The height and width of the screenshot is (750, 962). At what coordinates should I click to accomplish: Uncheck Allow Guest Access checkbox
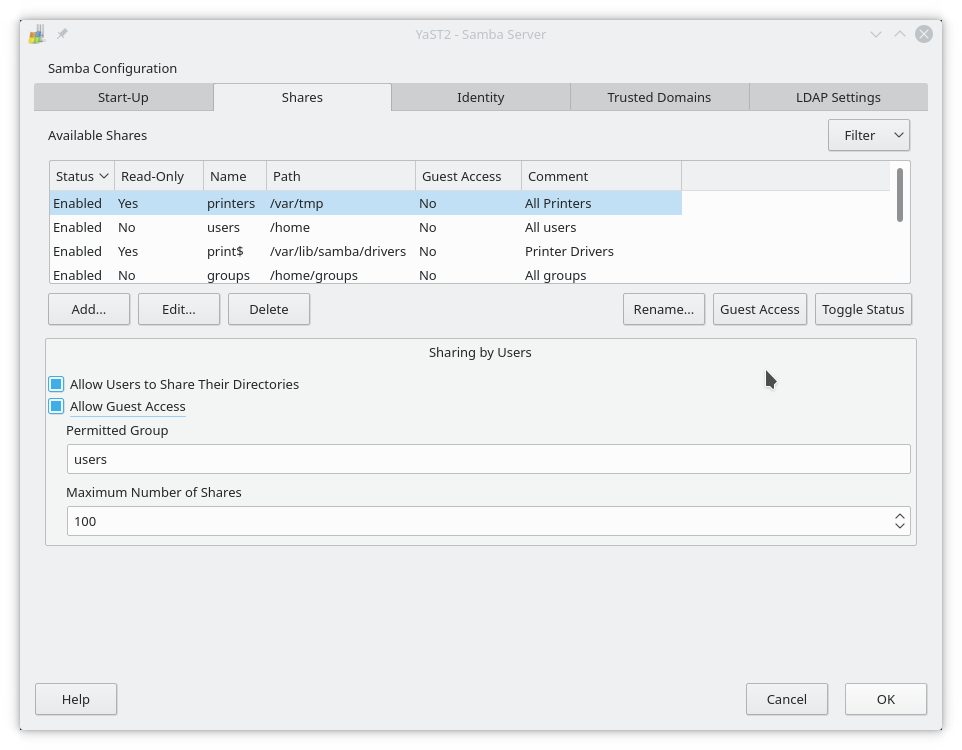pyautogui.click(x=57, y=406)
